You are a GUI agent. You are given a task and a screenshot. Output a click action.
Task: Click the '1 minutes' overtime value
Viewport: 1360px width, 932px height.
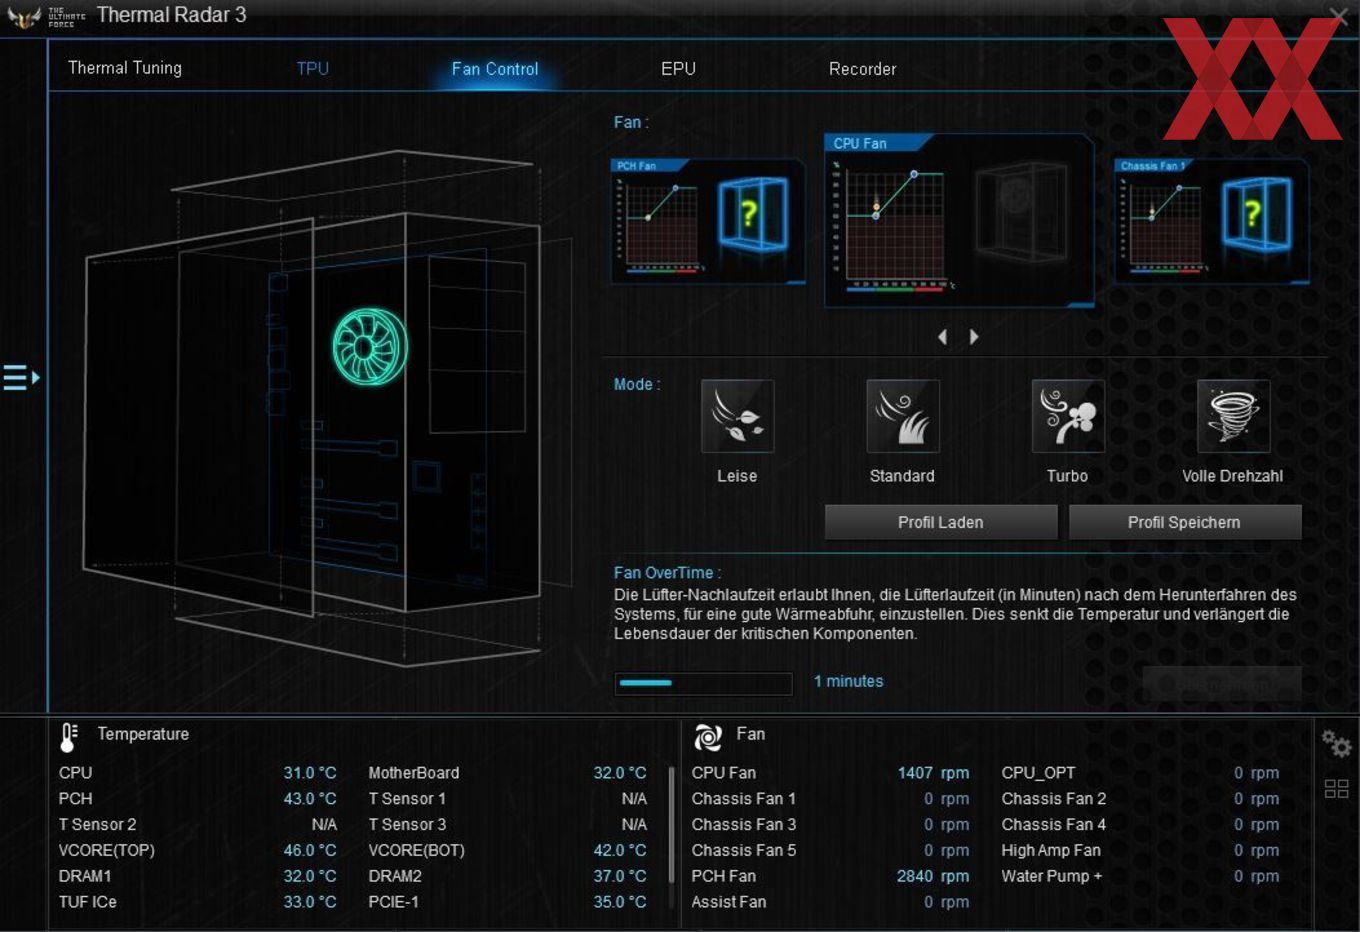[848, 681]
